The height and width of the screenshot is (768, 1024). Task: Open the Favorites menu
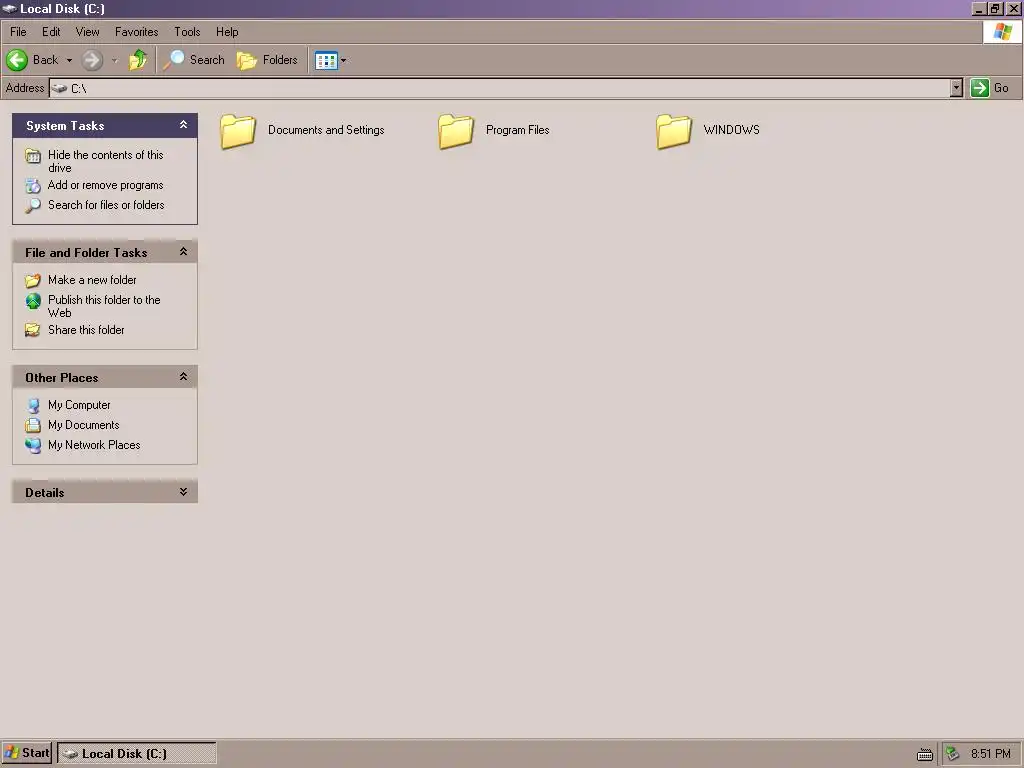(136, 32)
